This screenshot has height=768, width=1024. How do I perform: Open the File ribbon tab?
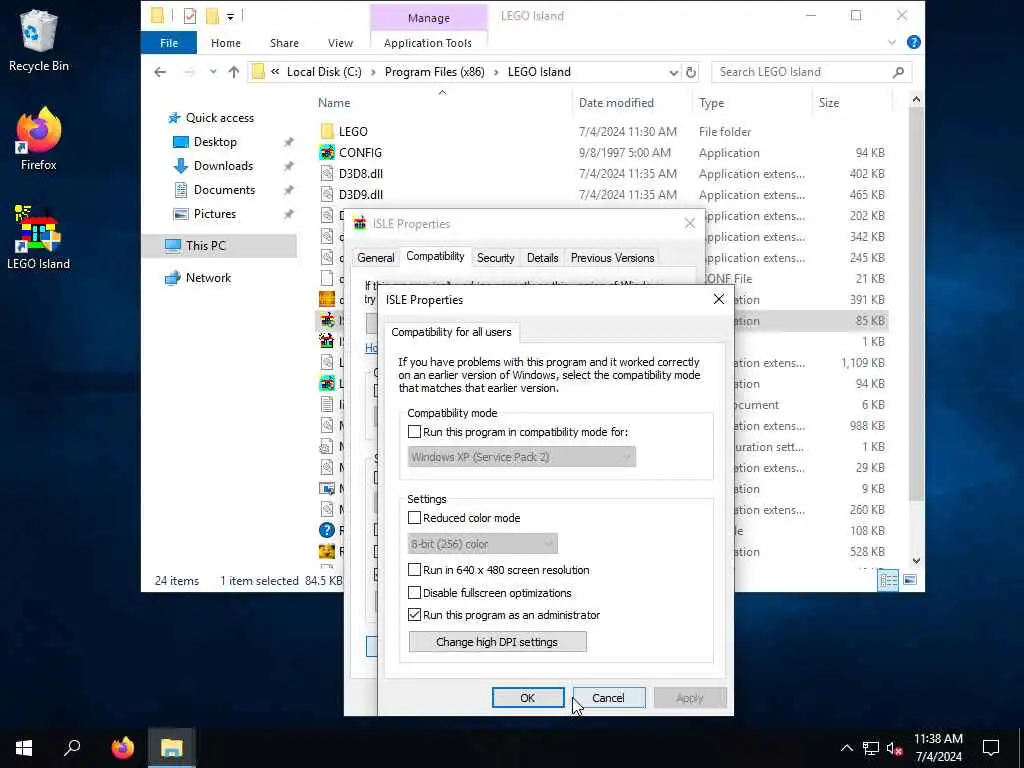(168, 43)
